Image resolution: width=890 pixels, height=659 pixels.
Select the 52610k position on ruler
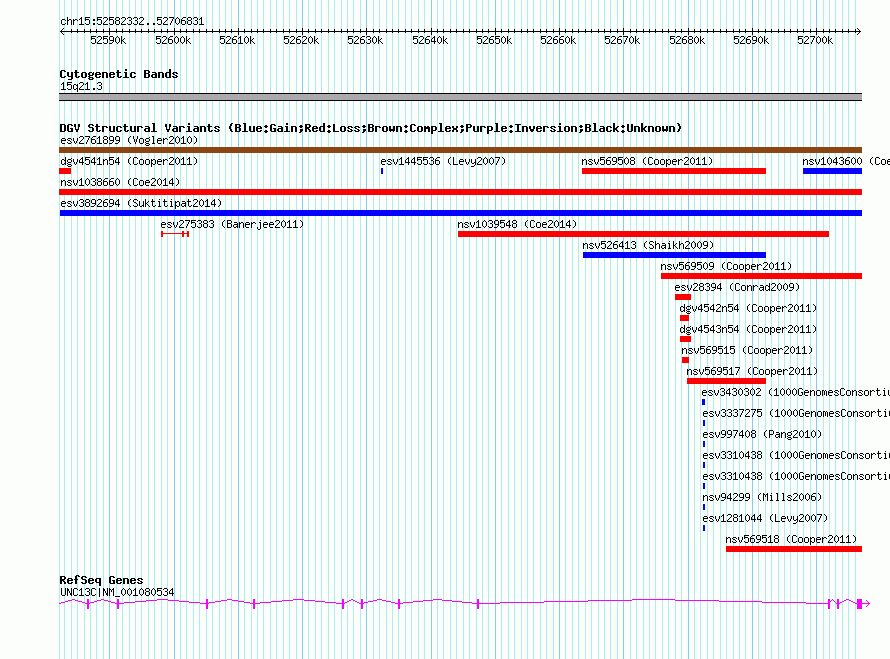pos(237,40)
